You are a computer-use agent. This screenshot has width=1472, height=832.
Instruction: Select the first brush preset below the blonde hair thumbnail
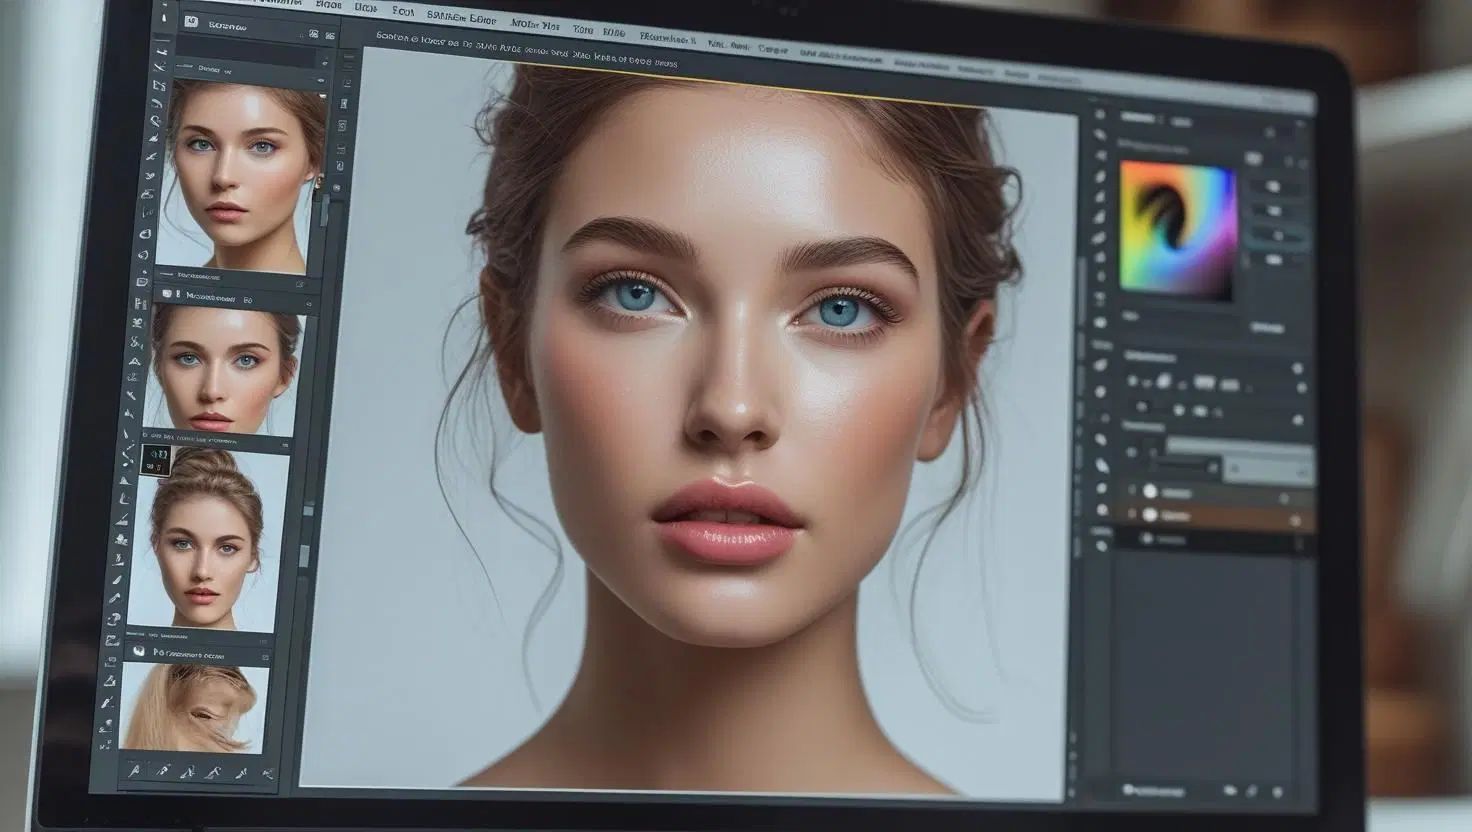click(134, 770)
